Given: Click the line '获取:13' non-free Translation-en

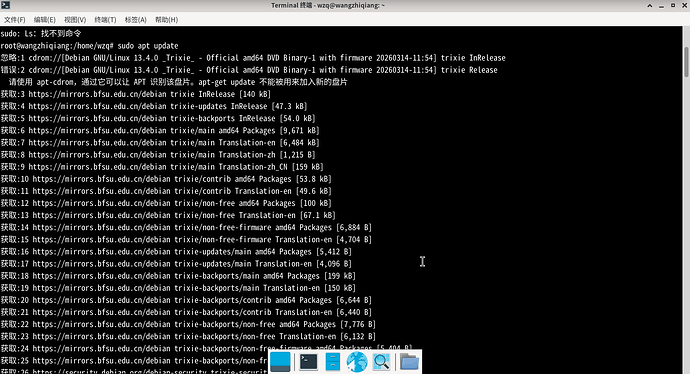Looking at the screenshot, I should (168, 215).
